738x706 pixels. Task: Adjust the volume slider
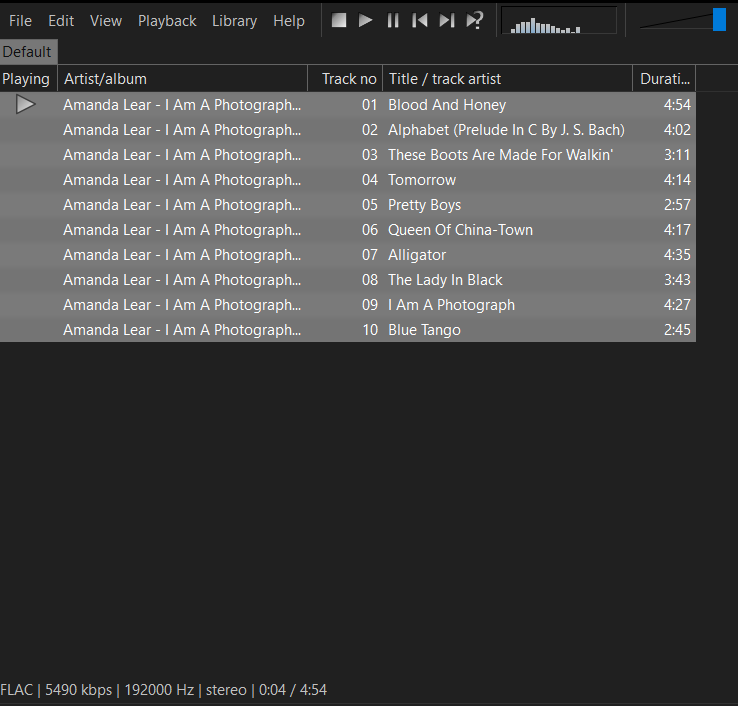tap(719, 20)
